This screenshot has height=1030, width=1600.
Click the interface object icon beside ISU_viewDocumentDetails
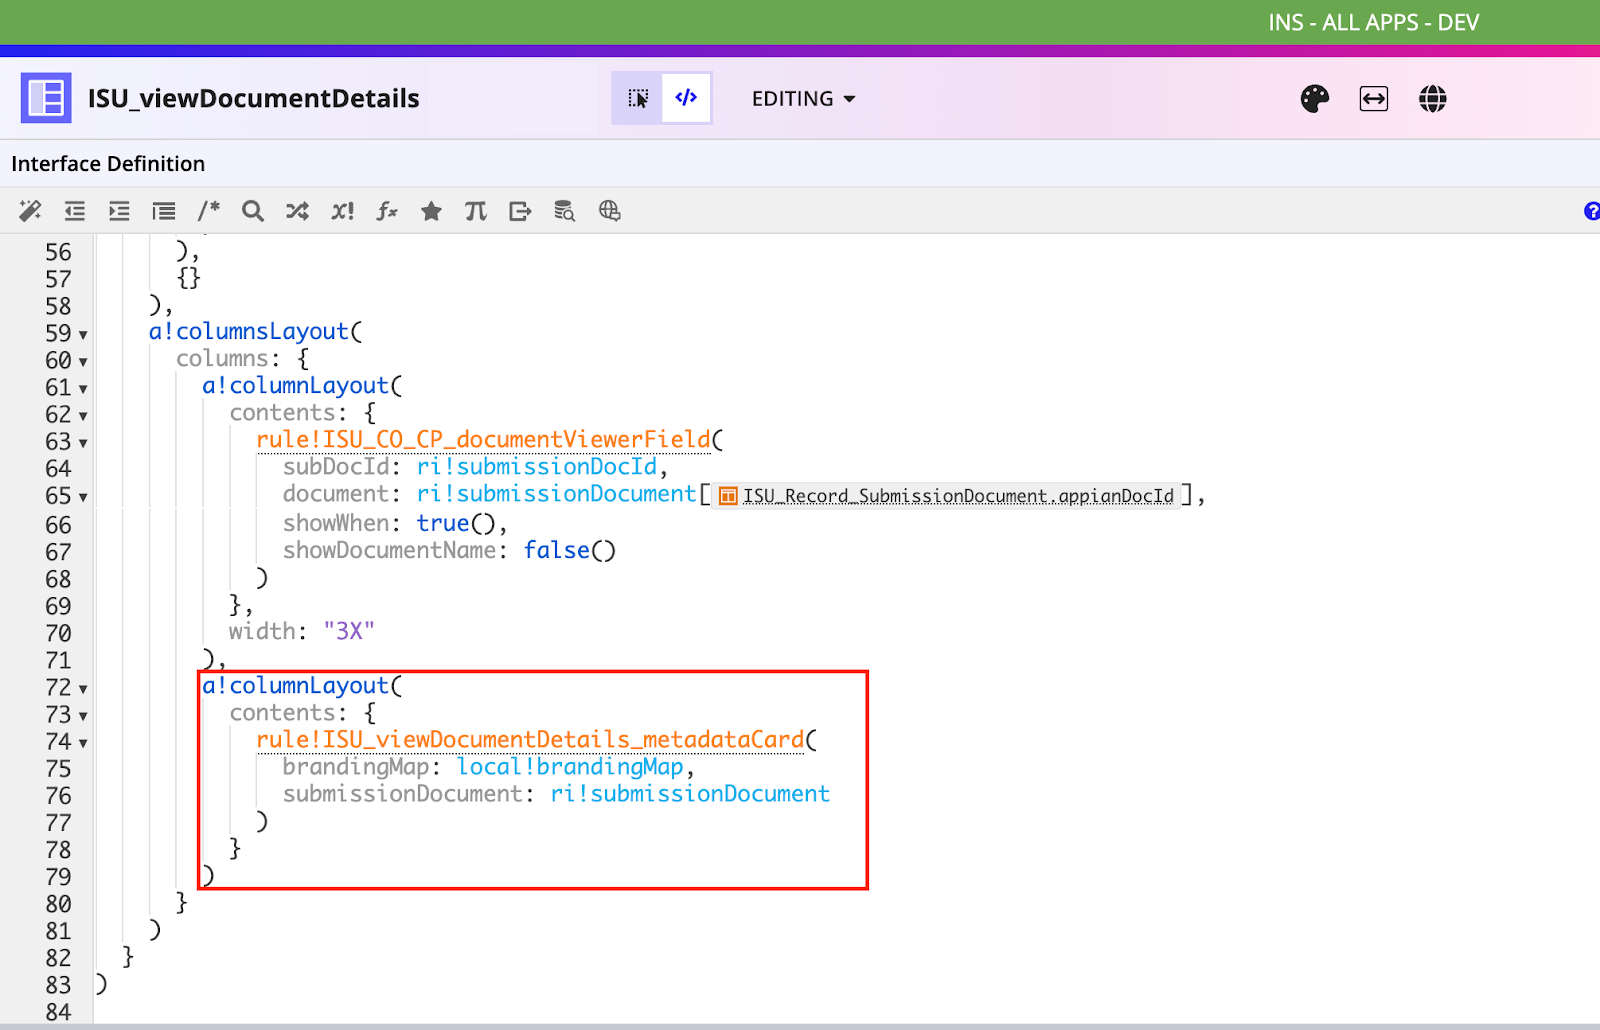[46, 98]
